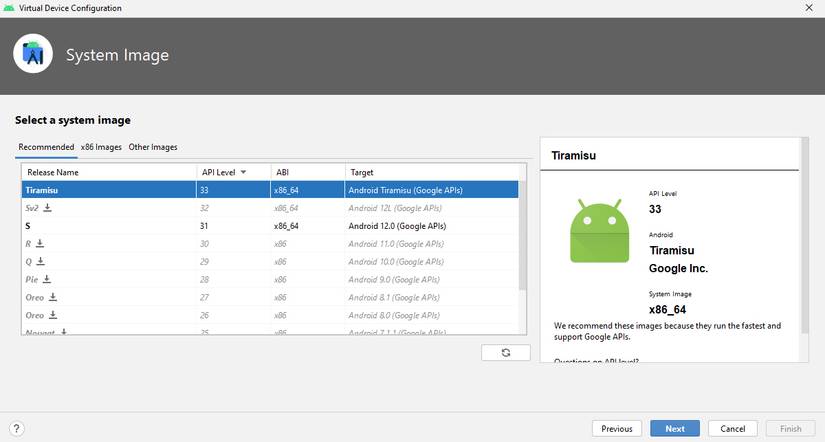Click the ABI column header

click(x=308, y=172)
